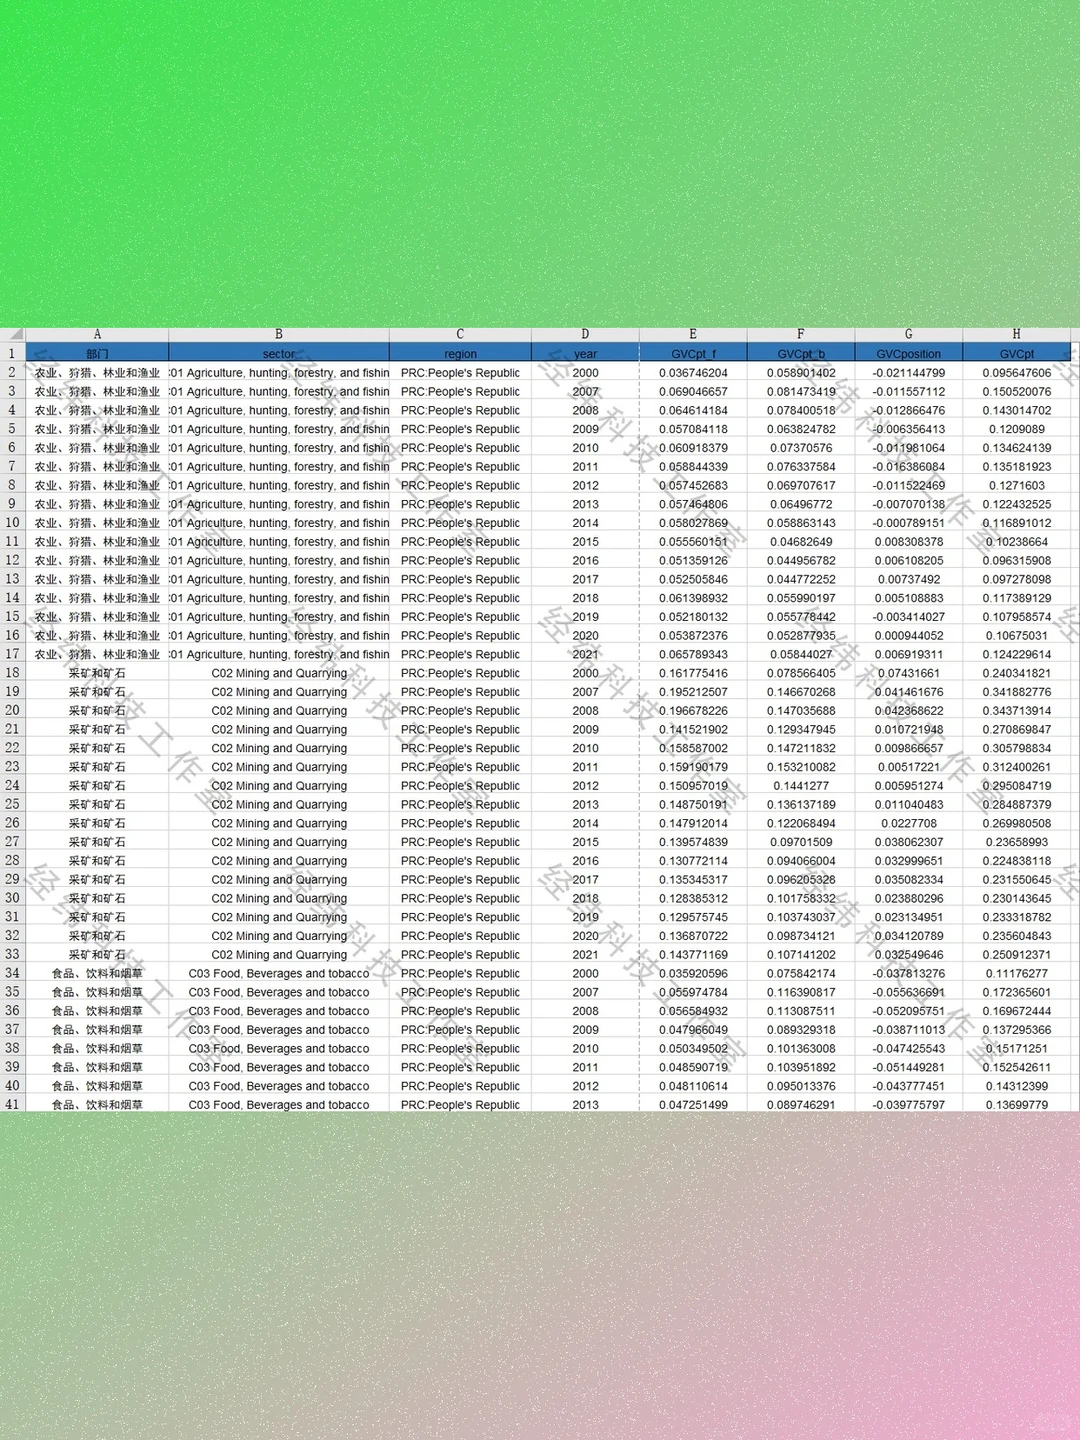
Task: Click cell value 0.064614184
Action: 693,410
